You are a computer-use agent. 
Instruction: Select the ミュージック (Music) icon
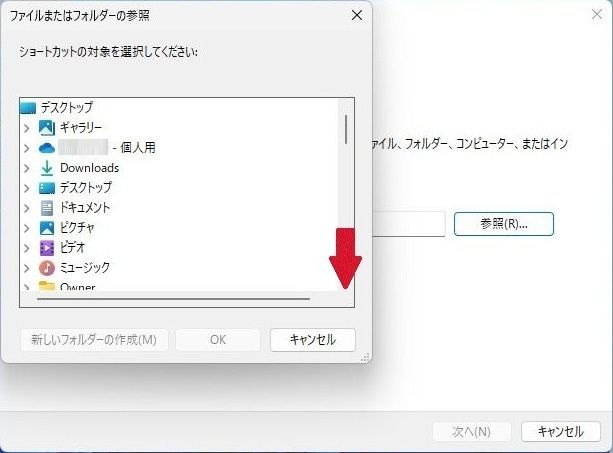point(46,268)
